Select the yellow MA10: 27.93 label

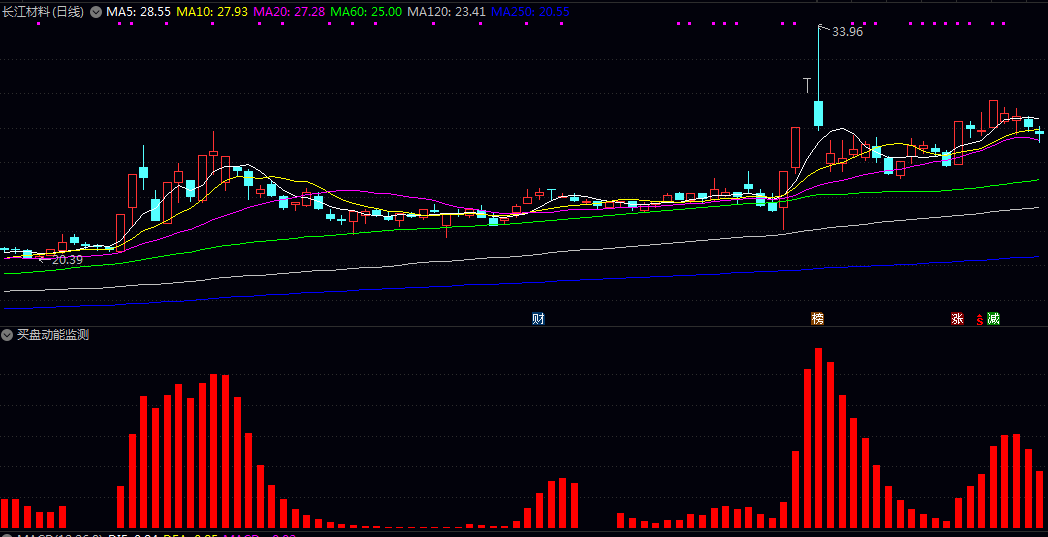click(x=213, y=12)
